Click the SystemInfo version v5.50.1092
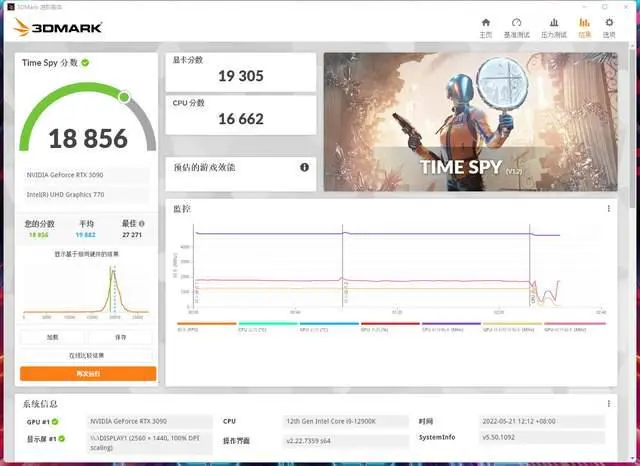The width and height of the screenshot is (640, 466). 542,437
